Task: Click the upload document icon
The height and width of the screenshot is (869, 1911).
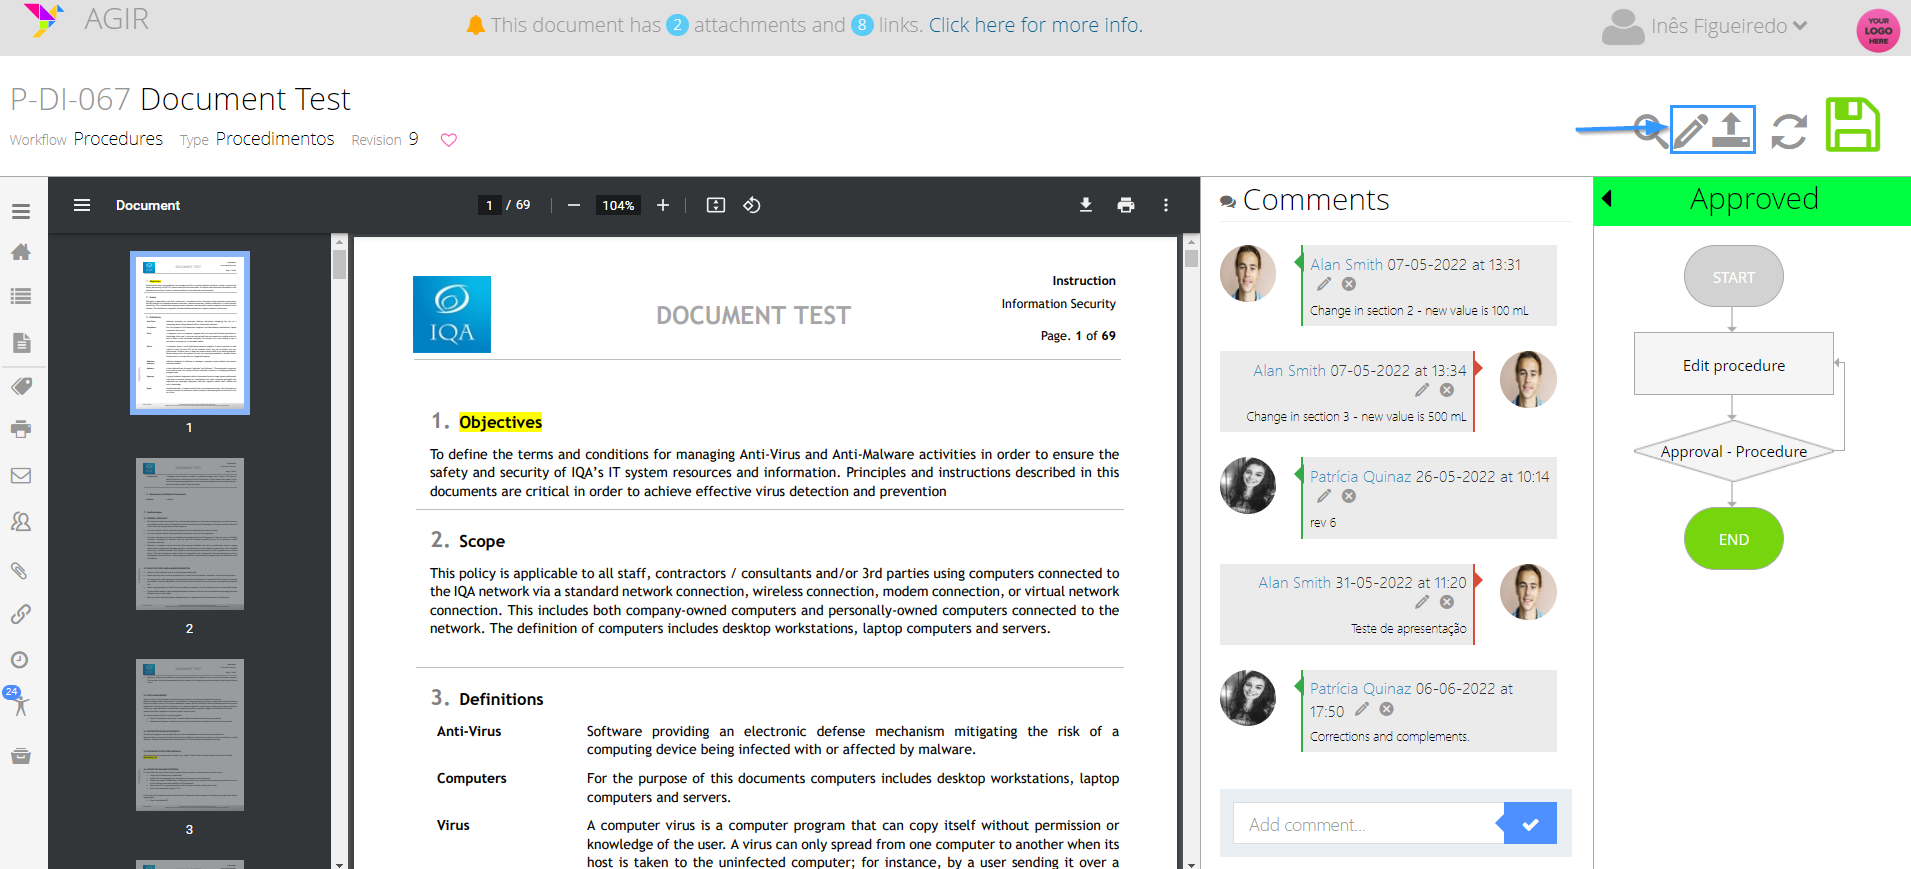Action: [1732, 129]
